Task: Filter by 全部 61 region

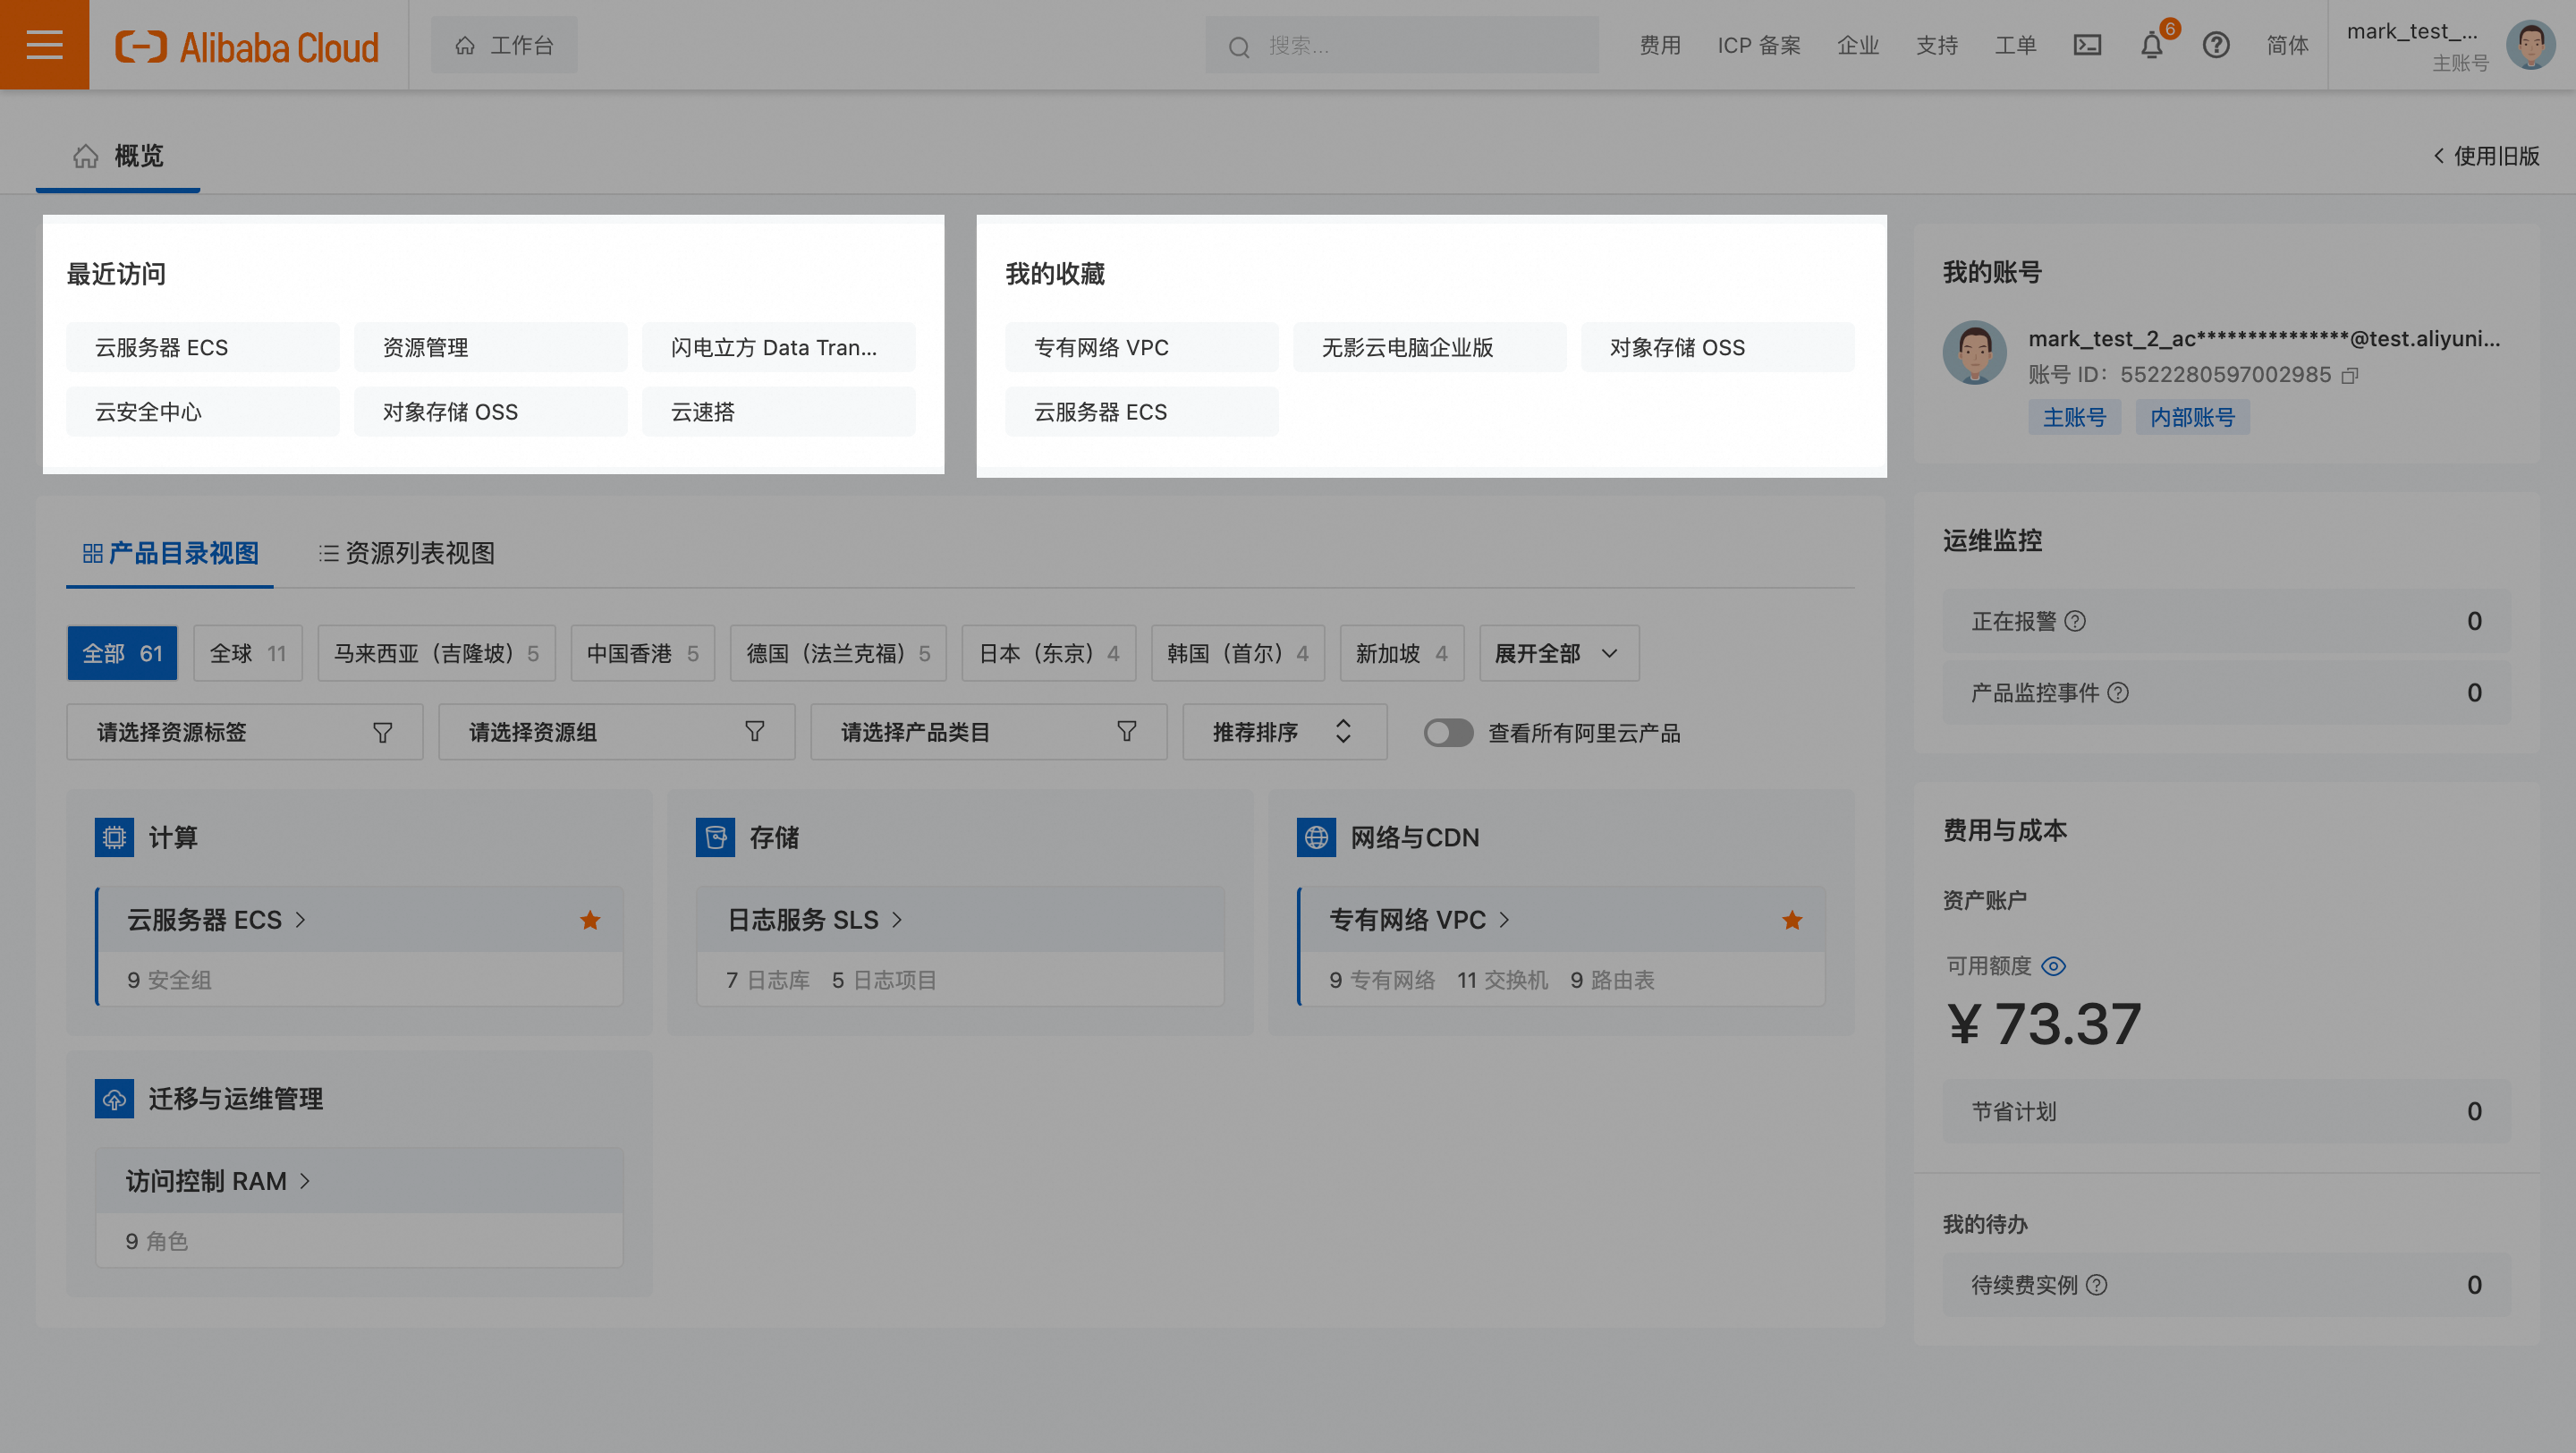Action: coord(122,653)
